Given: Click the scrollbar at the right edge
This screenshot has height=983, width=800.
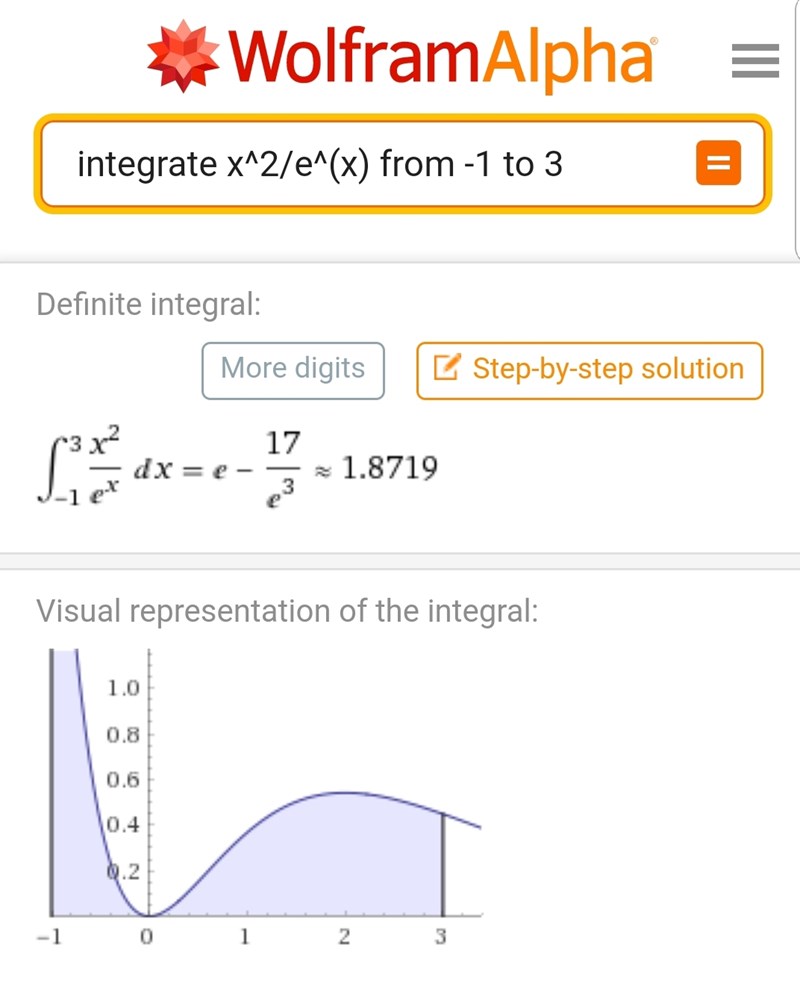Looking at the screenshot, I should pos(796,130).
